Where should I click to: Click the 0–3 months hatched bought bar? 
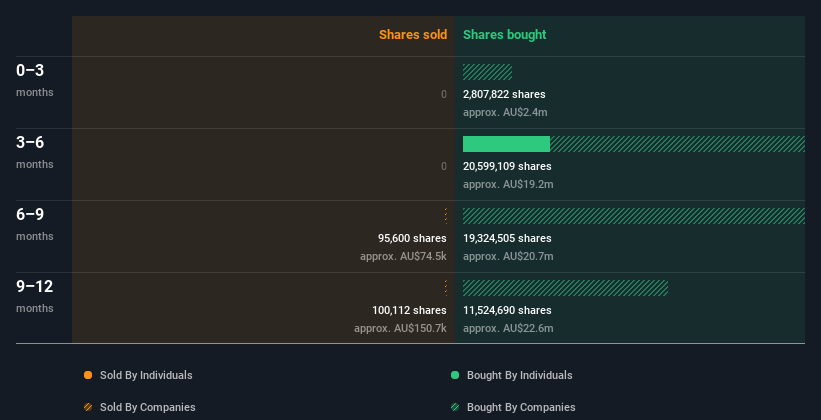click(x=487, y=72)
